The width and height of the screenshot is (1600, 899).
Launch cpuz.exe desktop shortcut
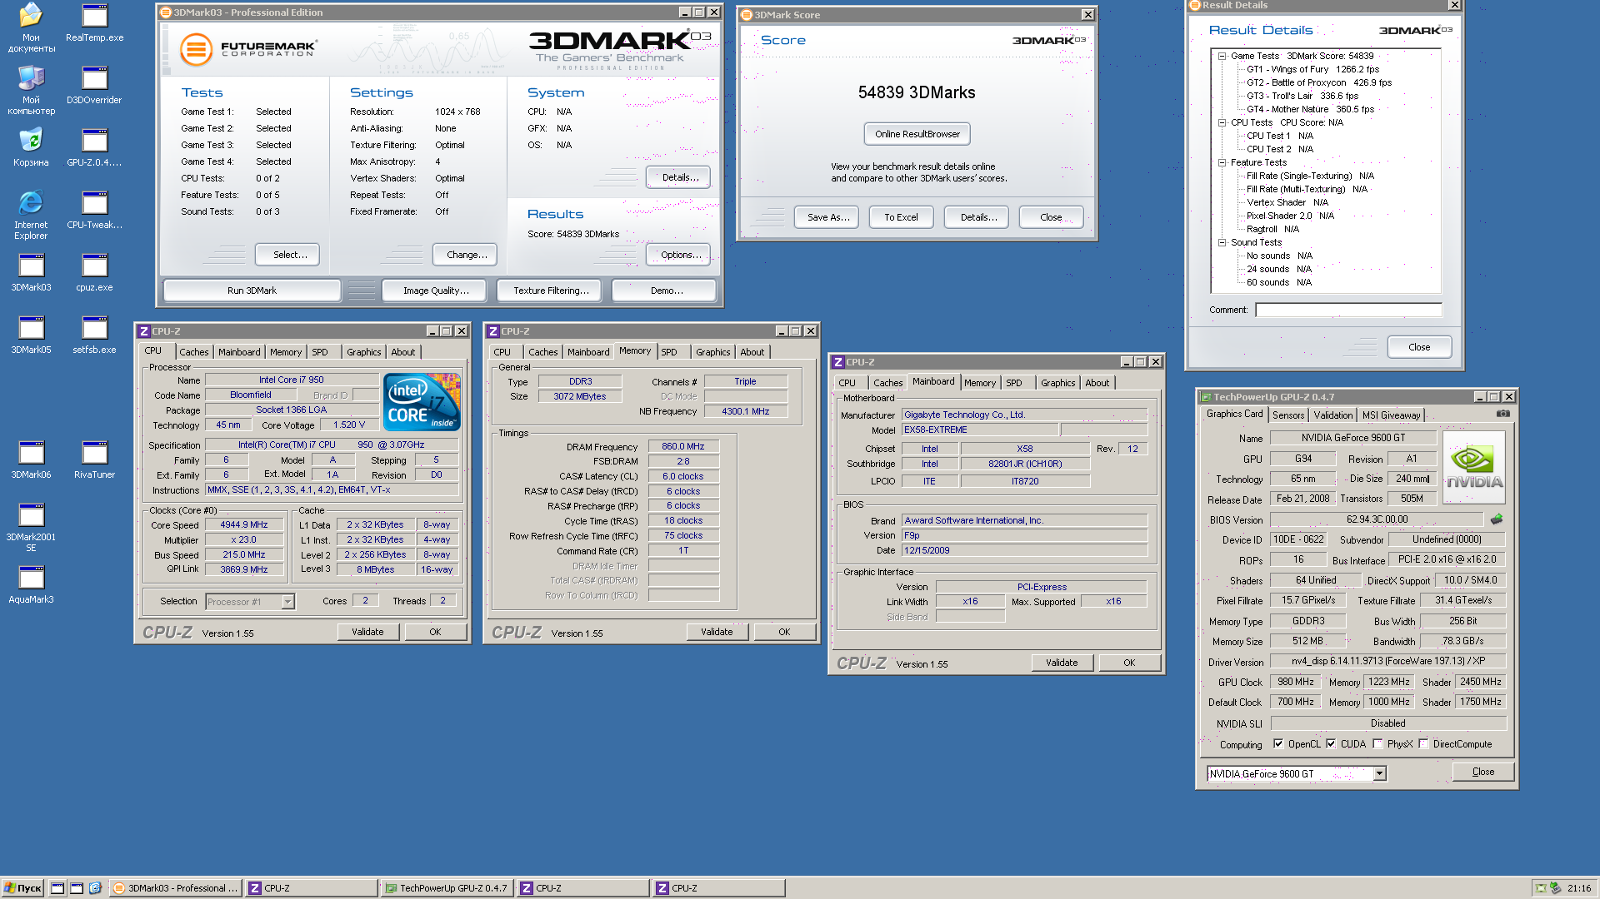point(95,273)
